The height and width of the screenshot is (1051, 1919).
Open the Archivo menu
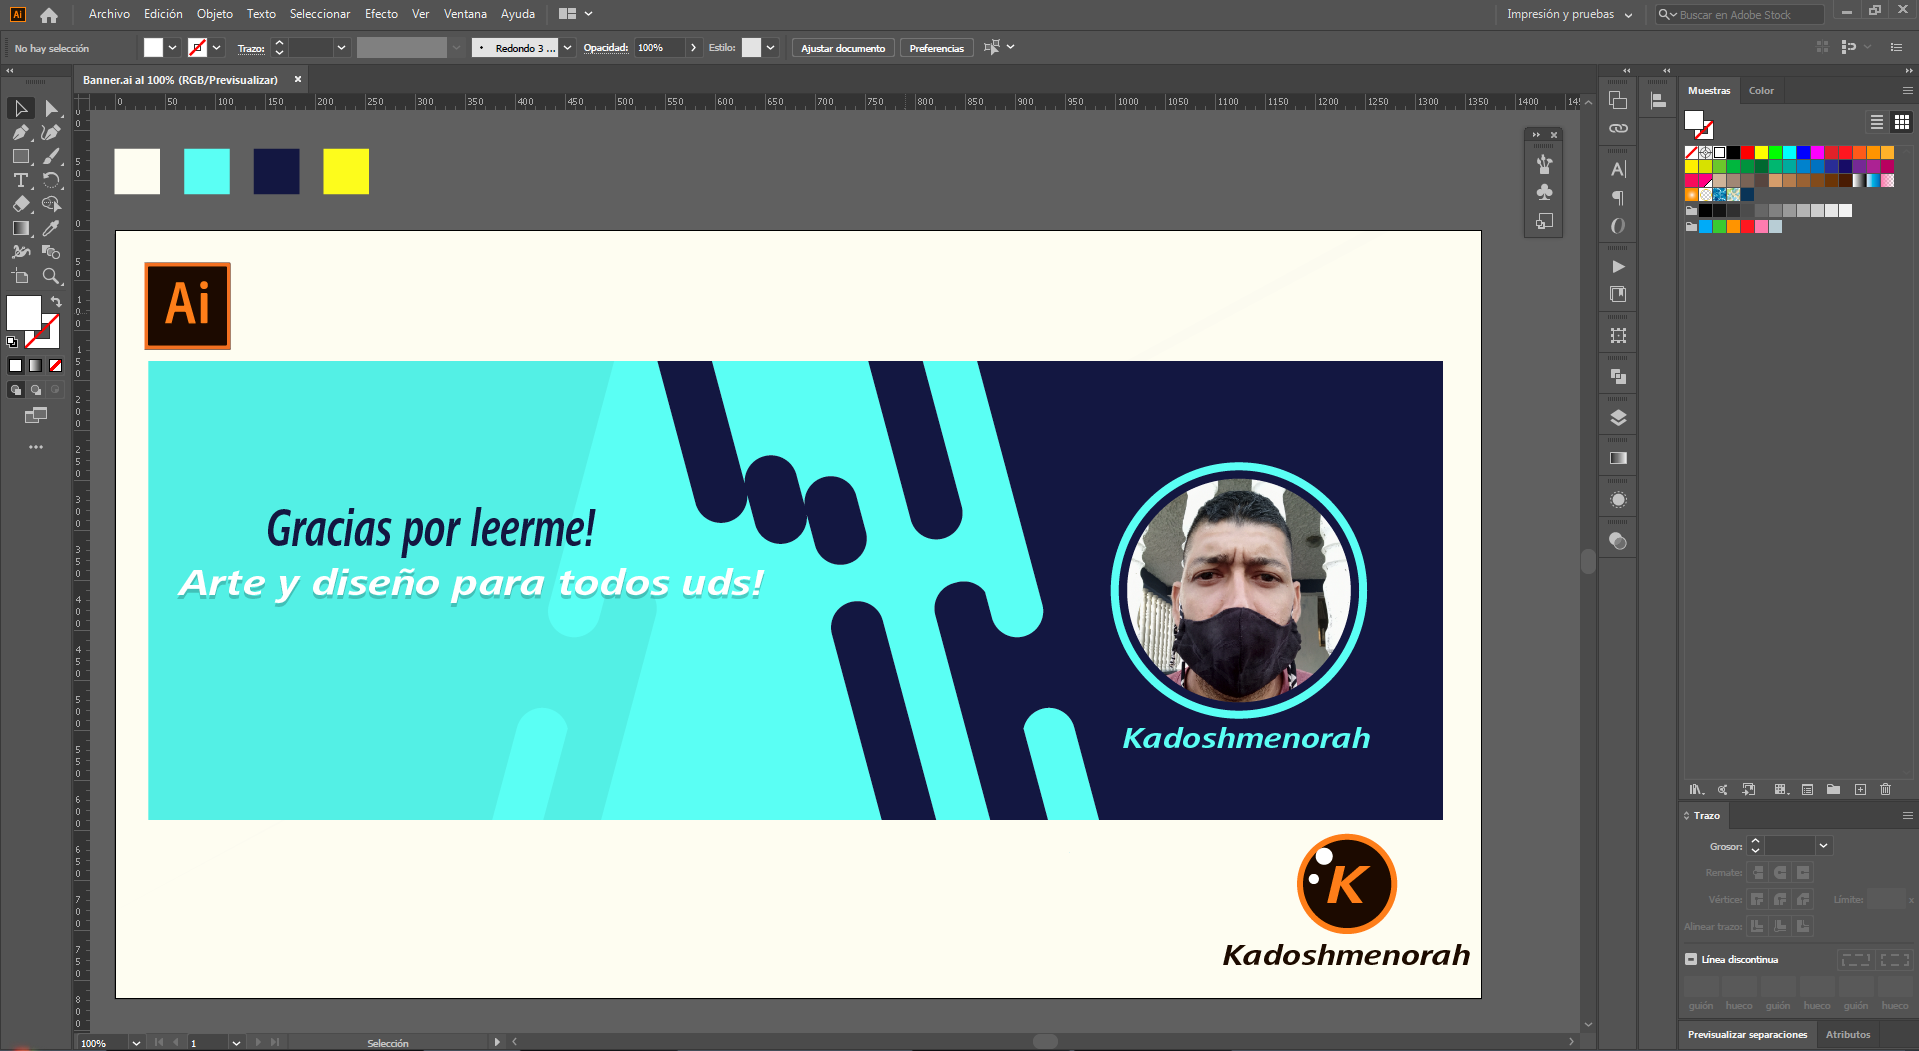click(109, 14)
